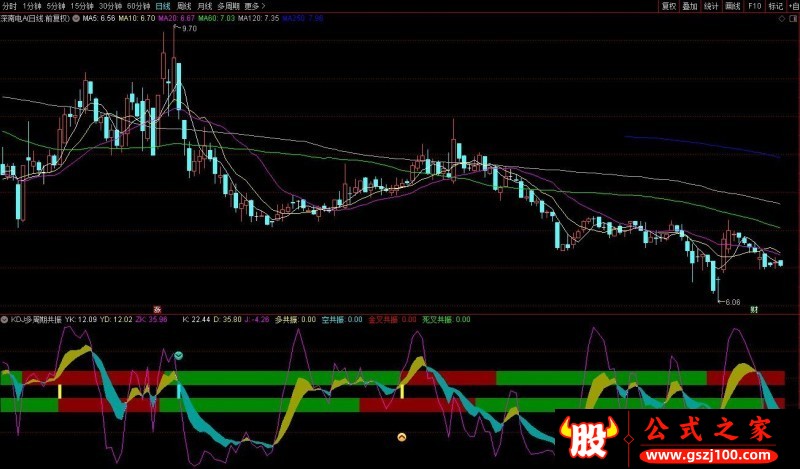Click the 叠加 overlay button
The height and width of the screenshot is (469, 800).
pos(690,6)
